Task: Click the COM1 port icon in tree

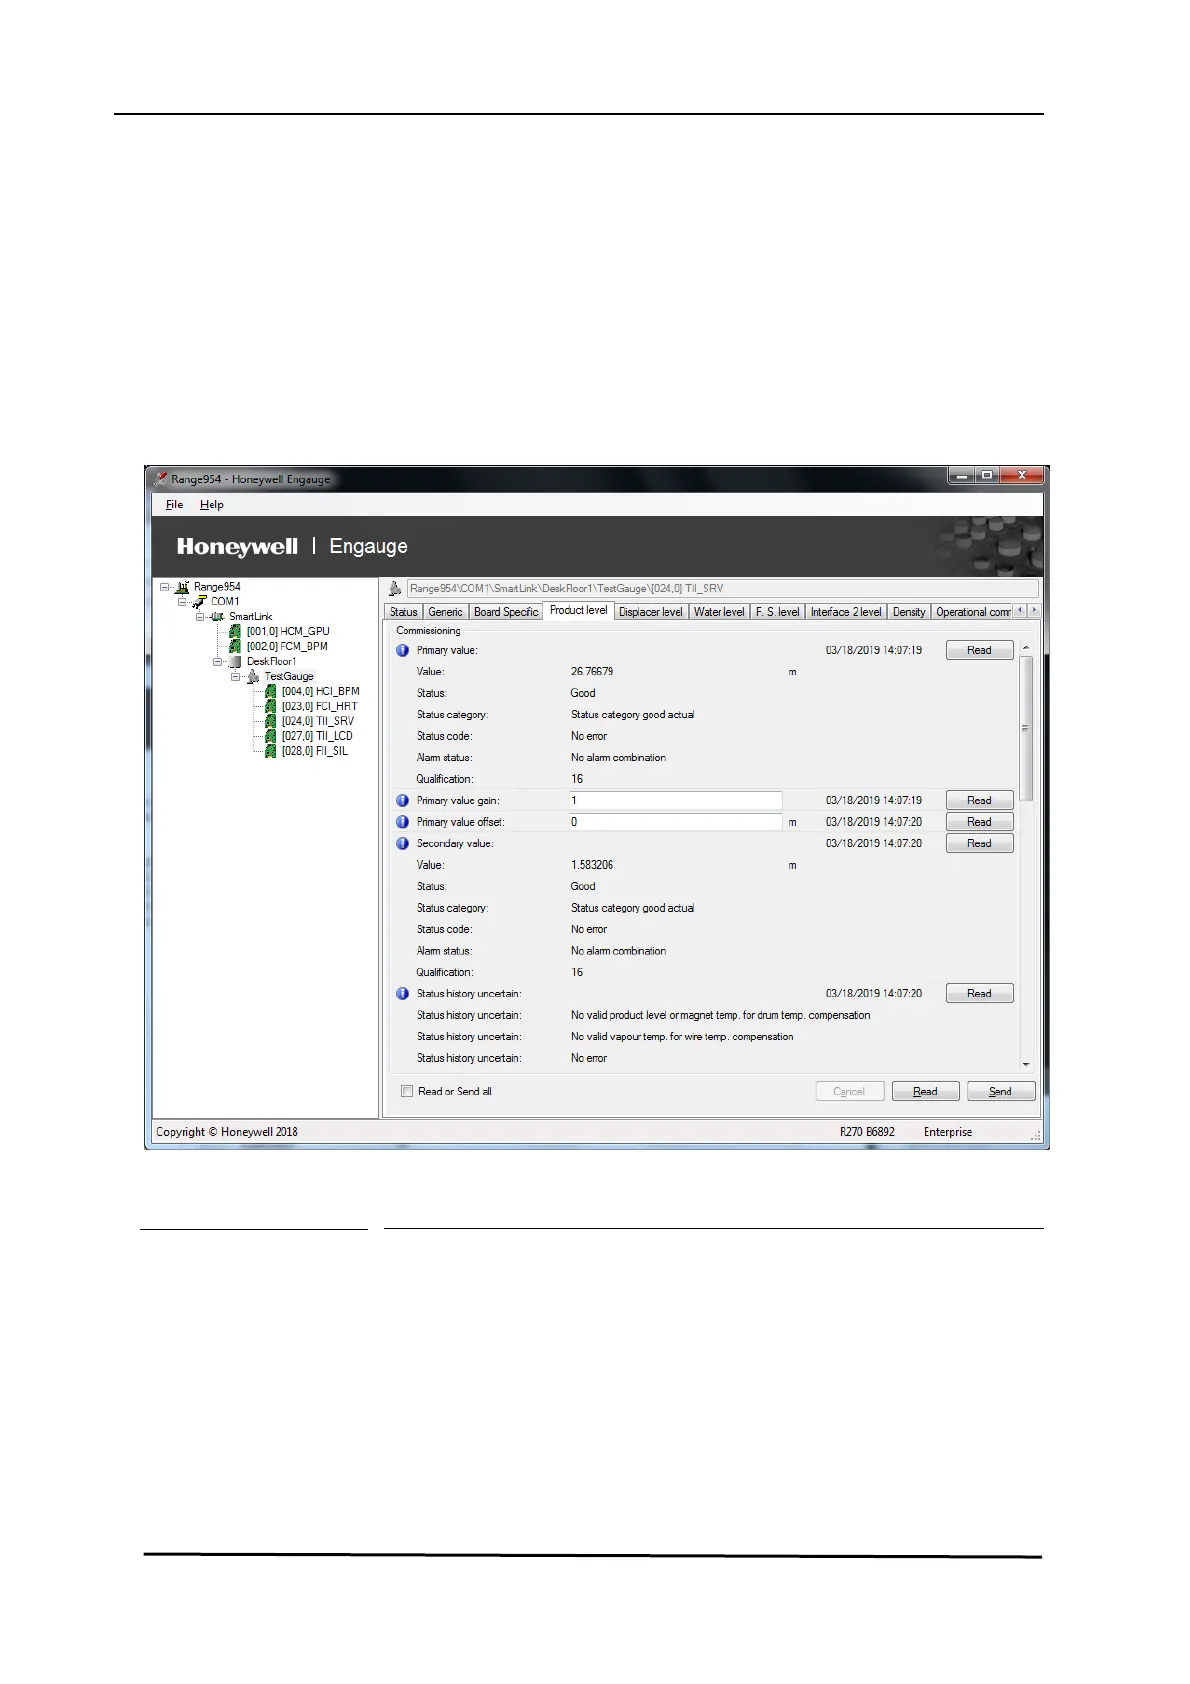Action: pos(200,602)
